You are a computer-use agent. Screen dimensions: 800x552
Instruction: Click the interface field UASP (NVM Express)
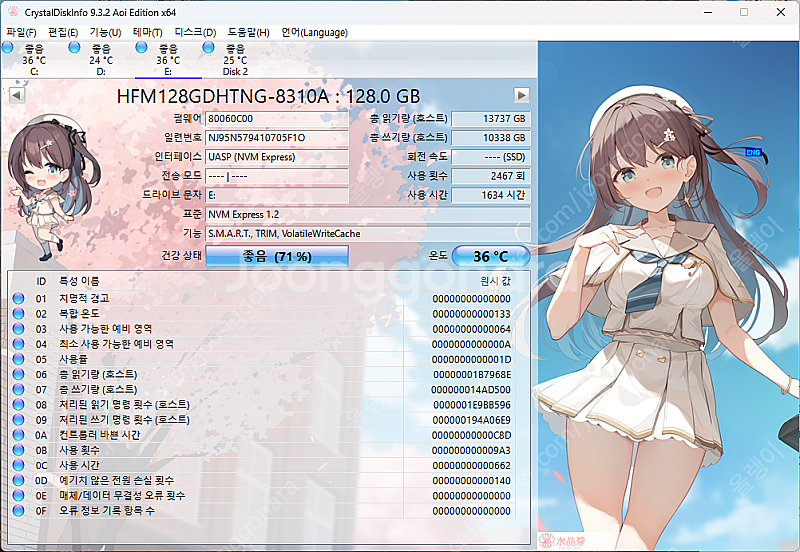pos(277,157)
